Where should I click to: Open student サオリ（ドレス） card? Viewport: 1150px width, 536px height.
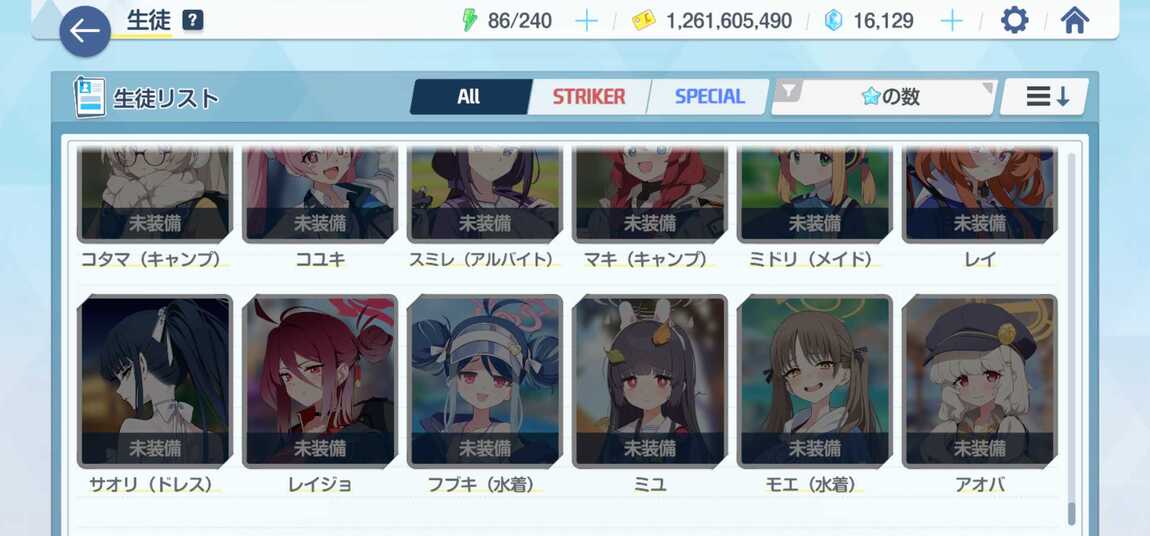pos(155,381)
